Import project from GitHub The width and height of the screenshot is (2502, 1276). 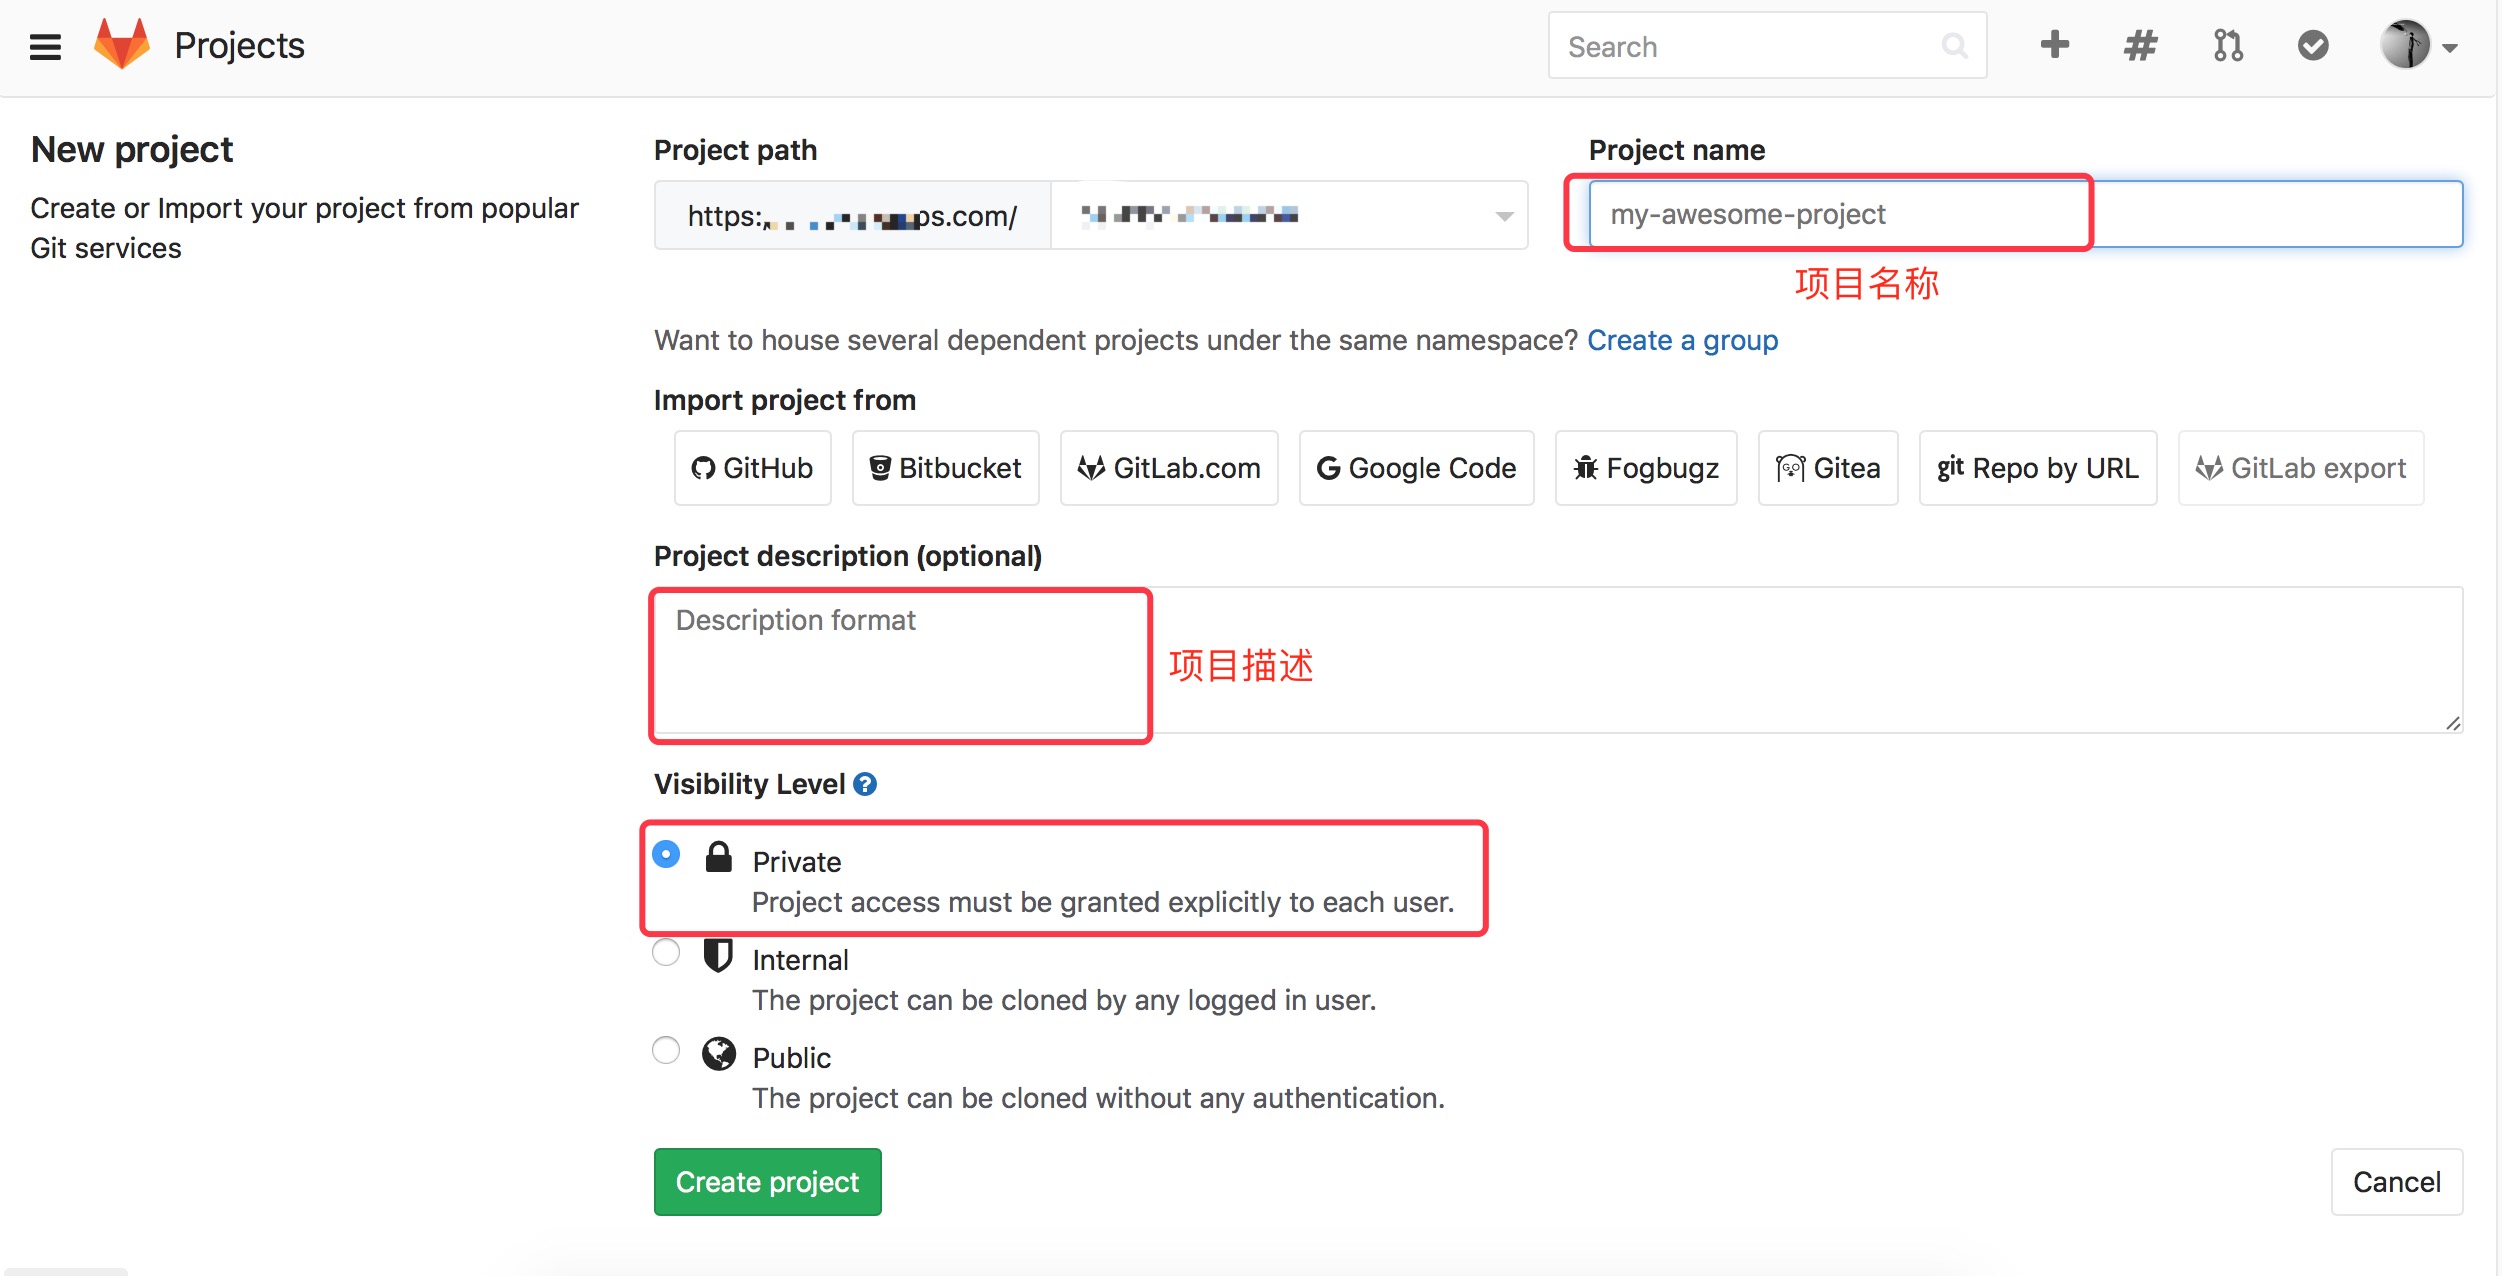(752, 468)
